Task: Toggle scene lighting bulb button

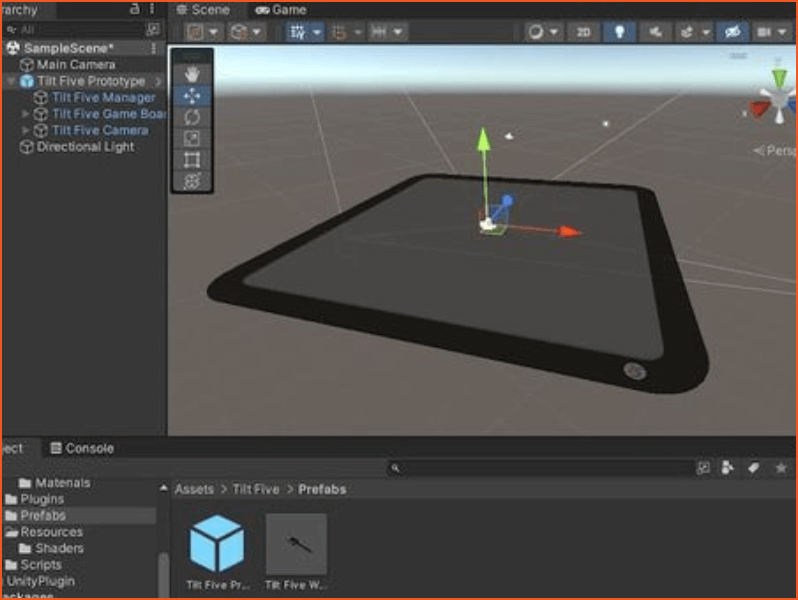Action: (619, 32)
